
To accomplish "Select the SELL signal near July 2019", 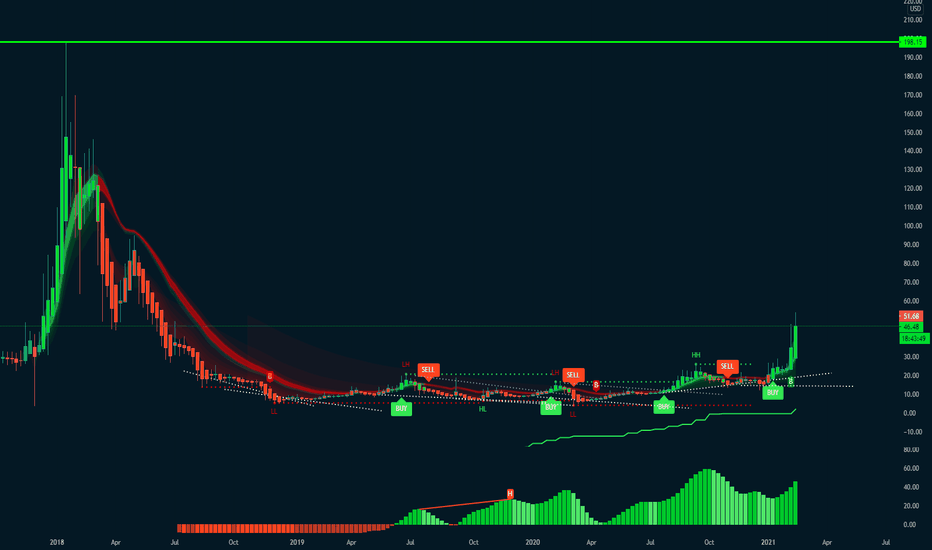I will (428, 370).
